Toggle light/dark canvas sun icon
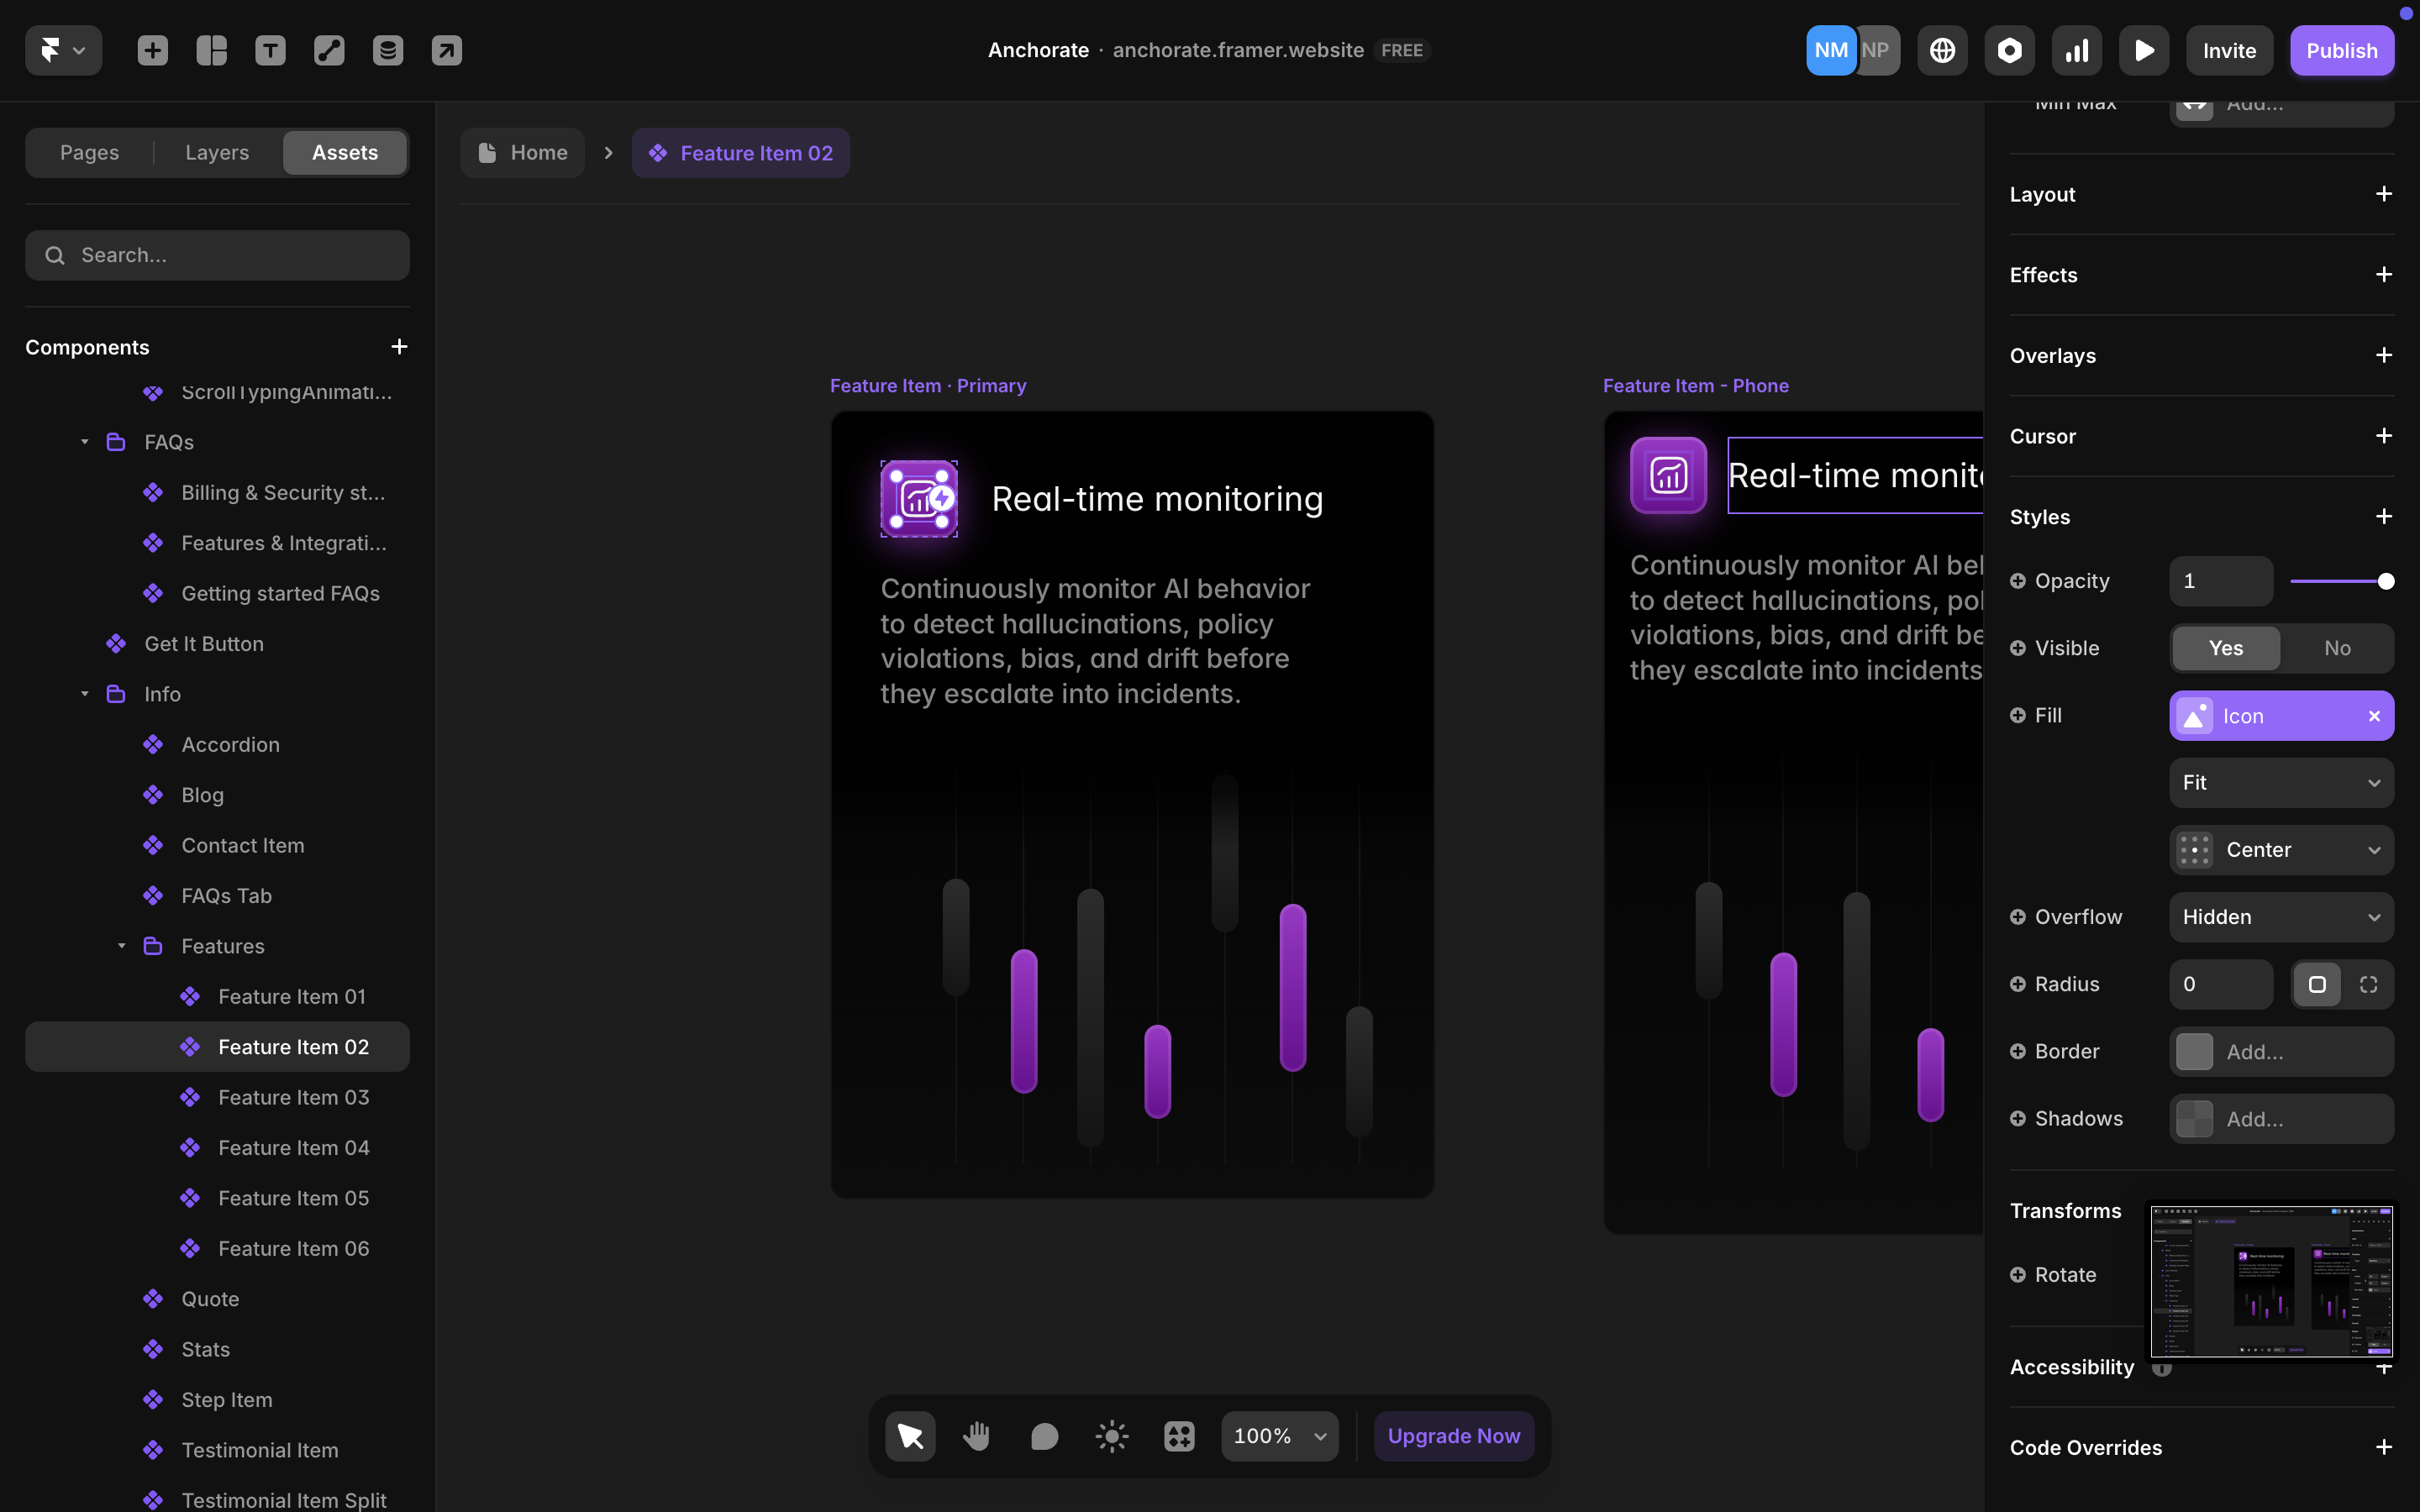The height and width of the screenshot is (1512, 2420). [x=1111, y=1436]
